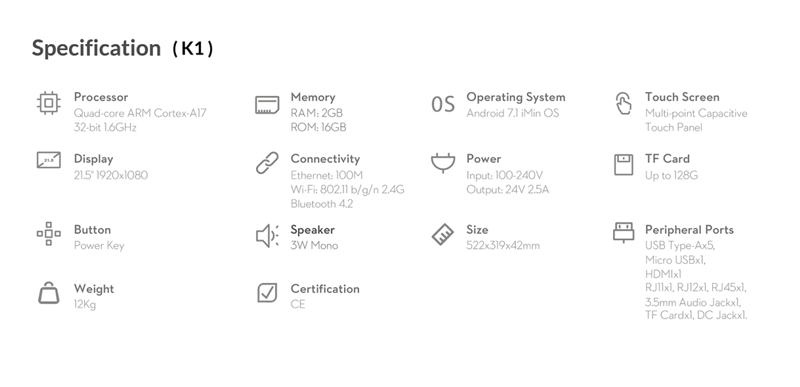The width and height of the screenshot is (800, 387).
Task: Click the Peripheral Ports USB icon
Action: click(x=623, y=233)
